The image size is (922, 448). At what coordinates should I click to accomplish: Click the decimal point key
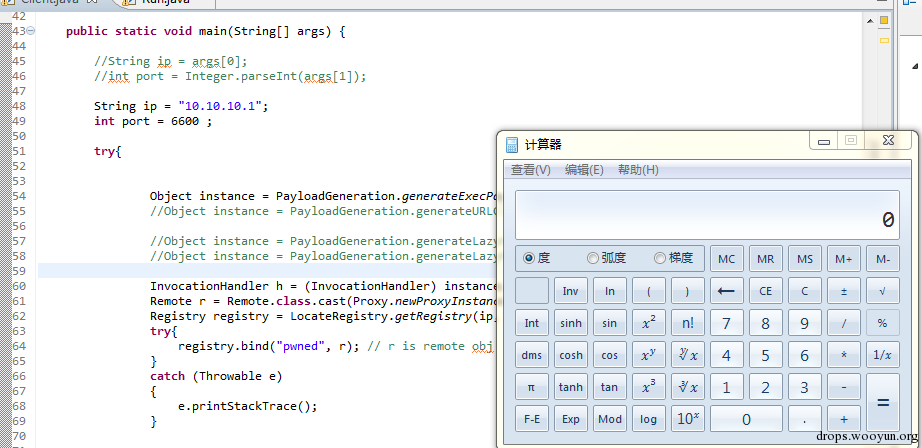pyautogui.click(x=805, y=419)
